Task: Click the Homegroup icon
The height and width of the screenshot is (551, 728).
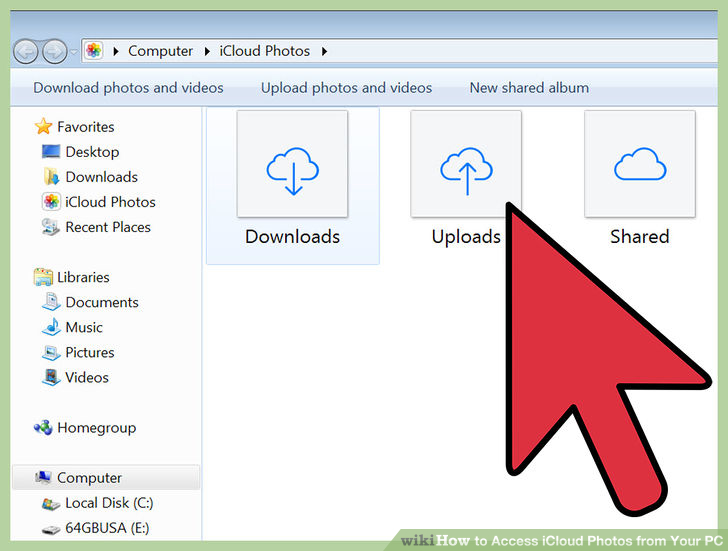Action: pos(43,427)
